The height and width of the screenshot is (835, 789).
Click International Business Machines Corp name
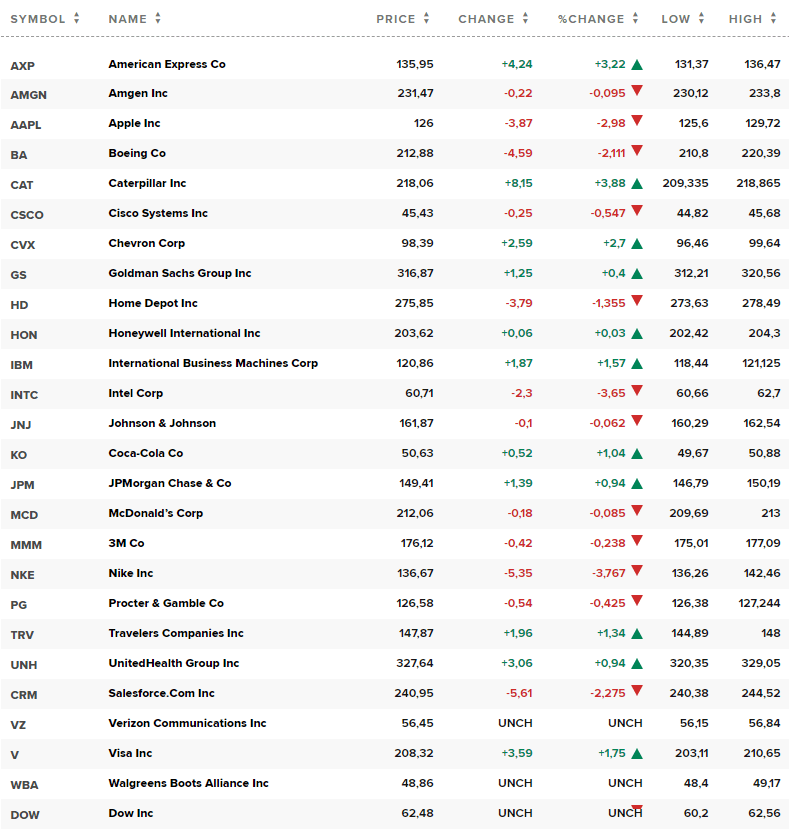click(213, 363)
